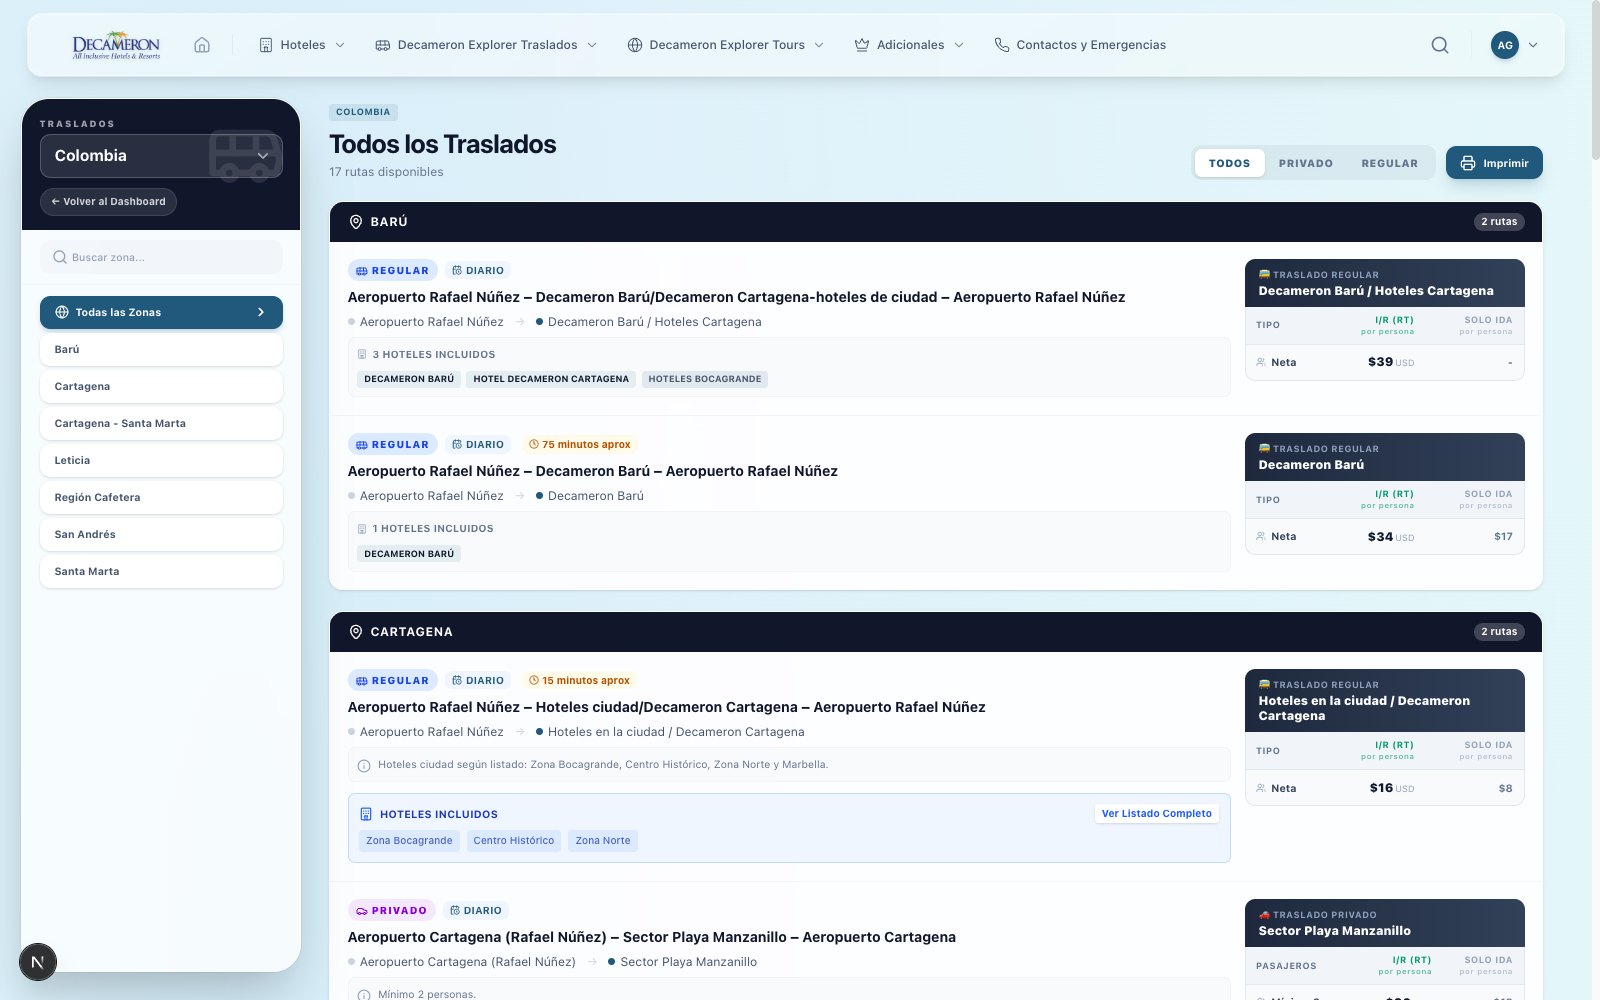Switch to the PRIVADO filter

coord(1305,163)
